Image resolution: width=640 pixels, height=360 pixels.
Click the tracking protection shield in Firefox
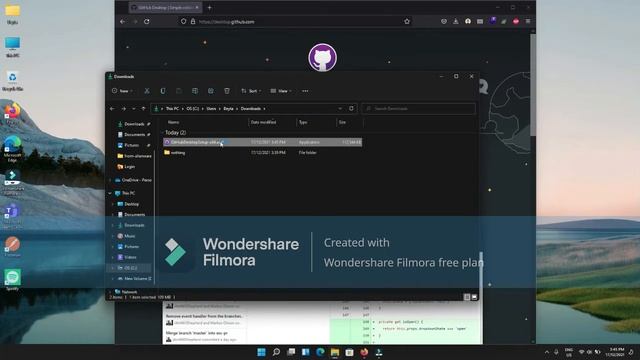183,22
